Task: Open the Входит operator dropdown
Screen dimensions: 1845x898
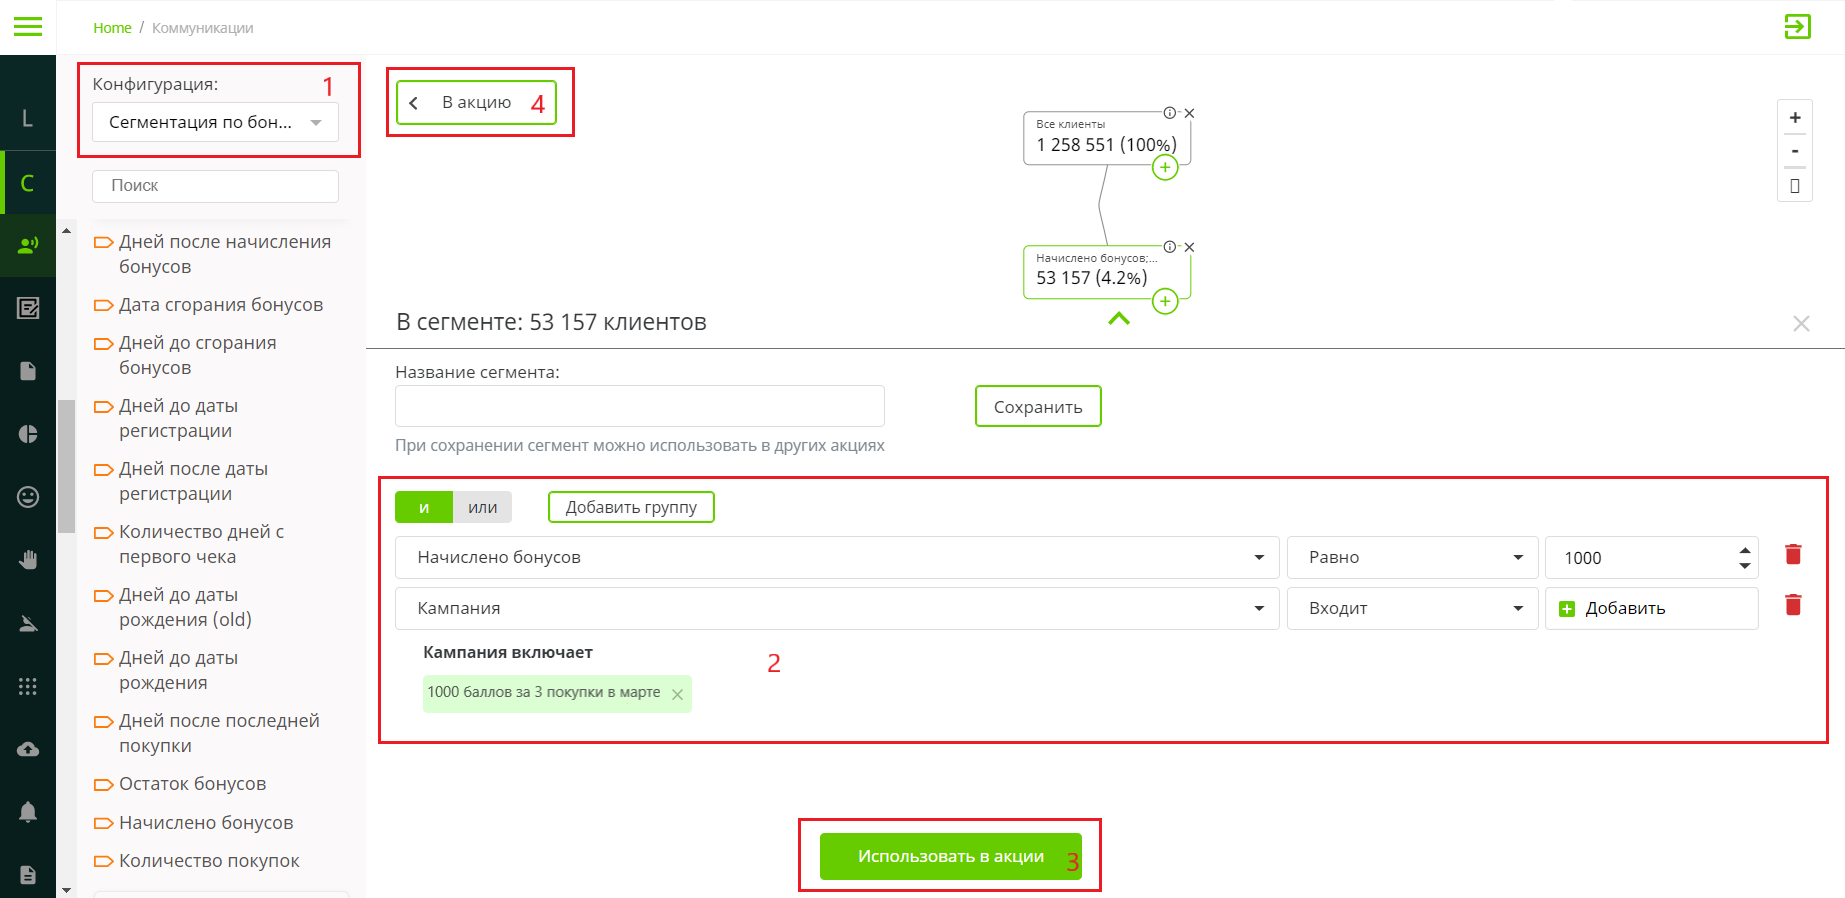Action: point(1411,609)
